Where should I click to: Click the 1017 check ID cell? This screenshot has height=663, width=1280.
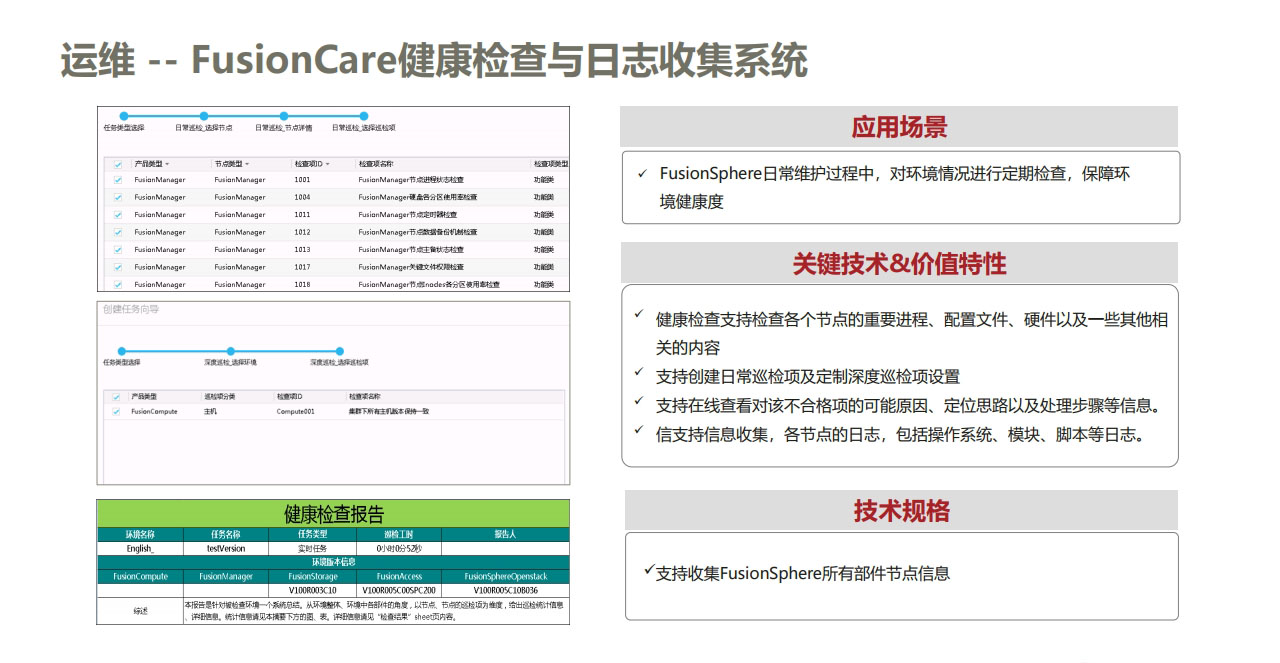click(x=302, y=267)
